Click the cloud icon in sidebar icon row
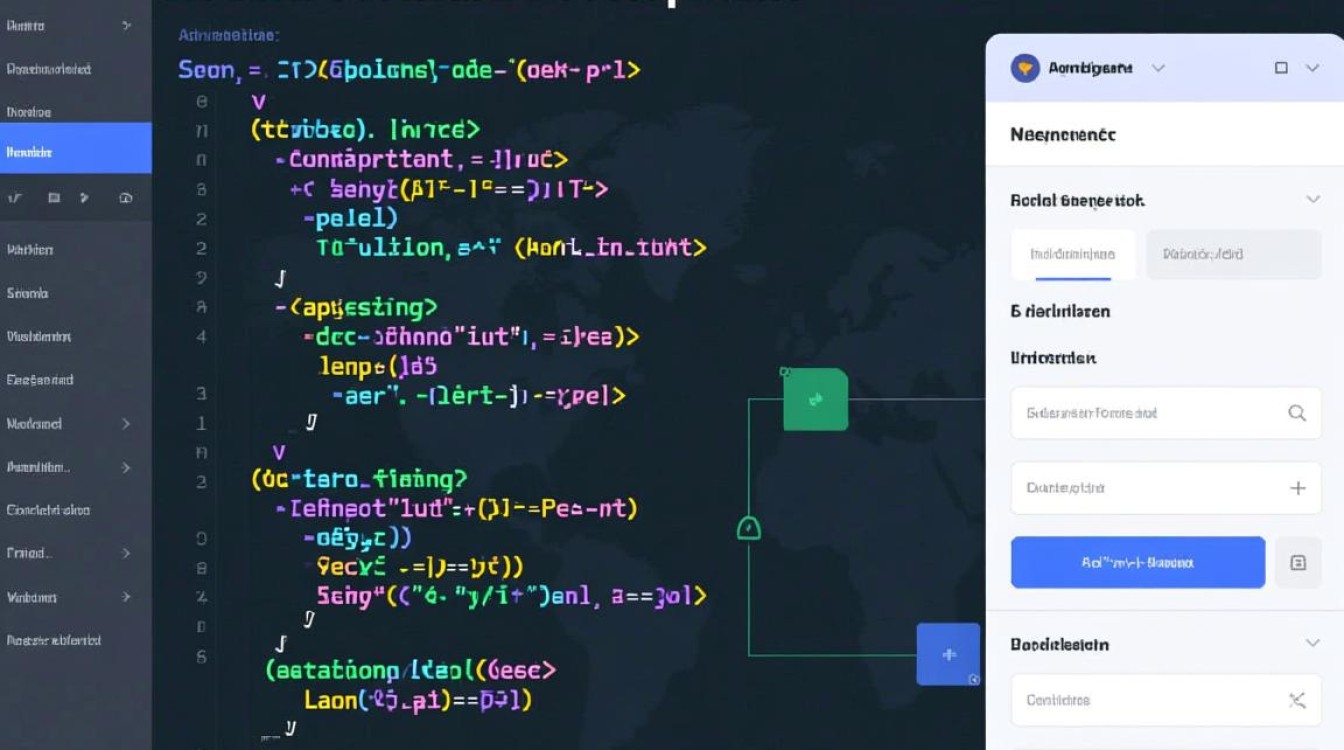This screenshot has height=750, width=1344. tap(125, 198)
